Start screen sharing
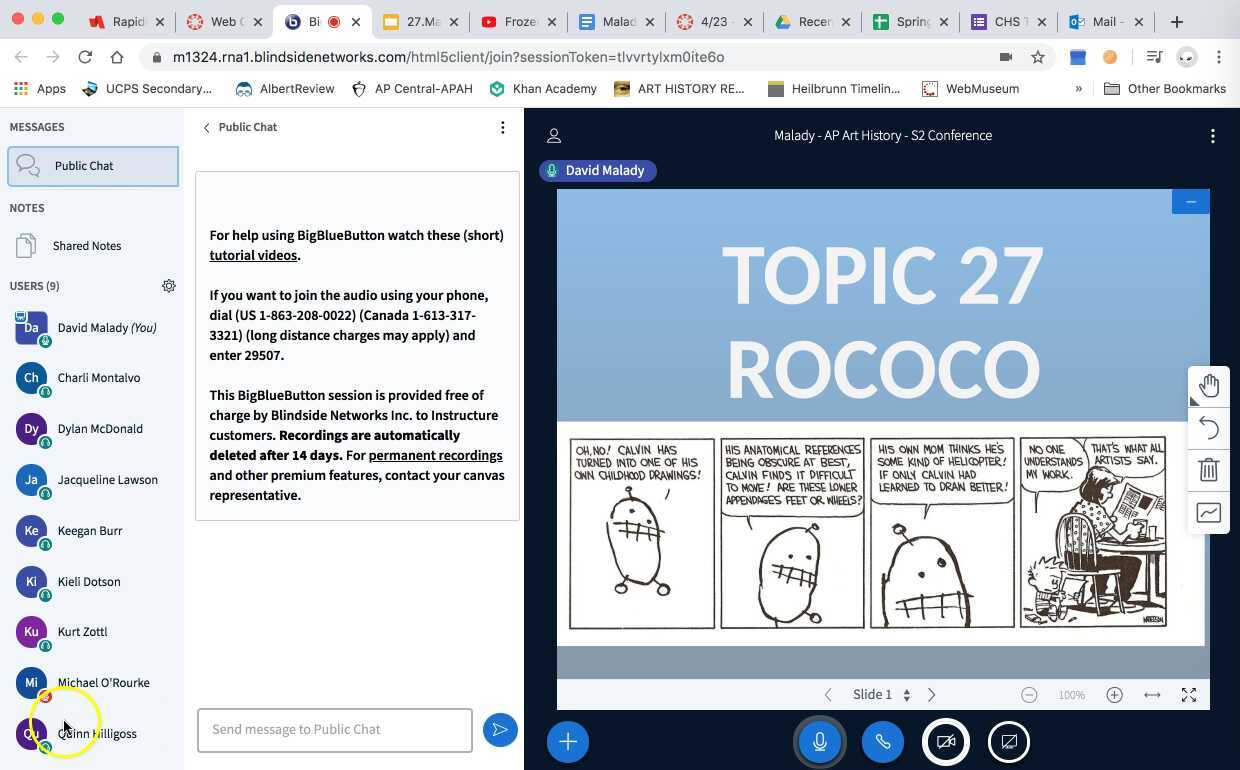This screenshot has width=1240, height=770. pyautogui.click(x=1008, y=741)
